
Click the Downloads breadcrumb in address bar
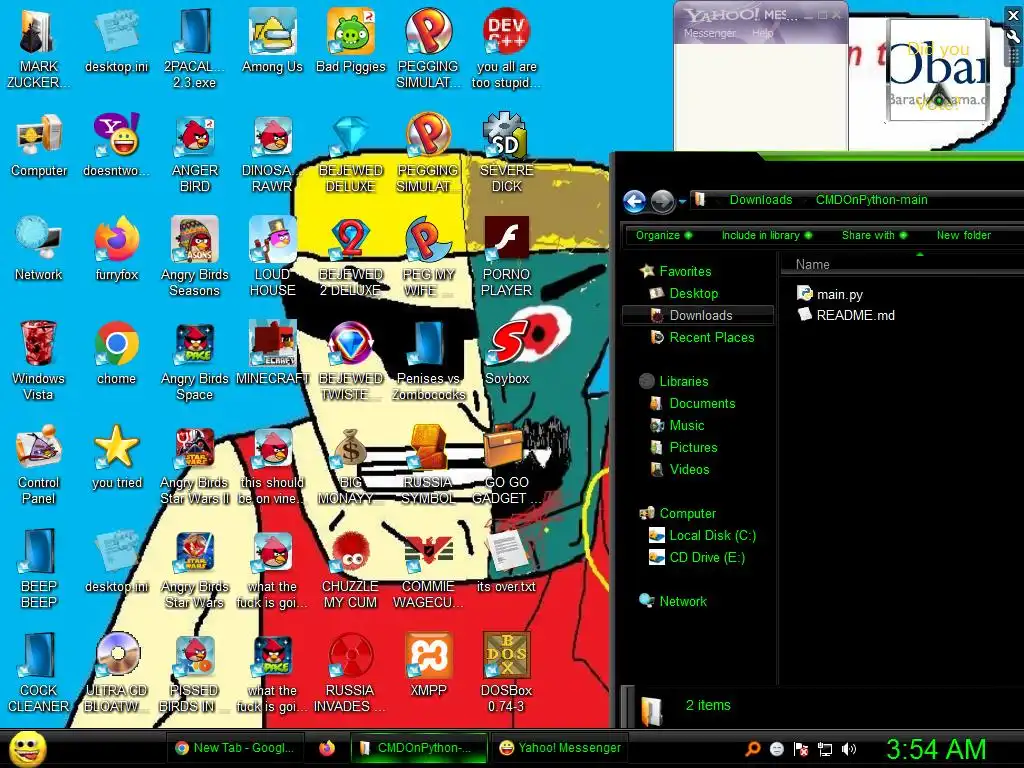(x=761, y=200)
